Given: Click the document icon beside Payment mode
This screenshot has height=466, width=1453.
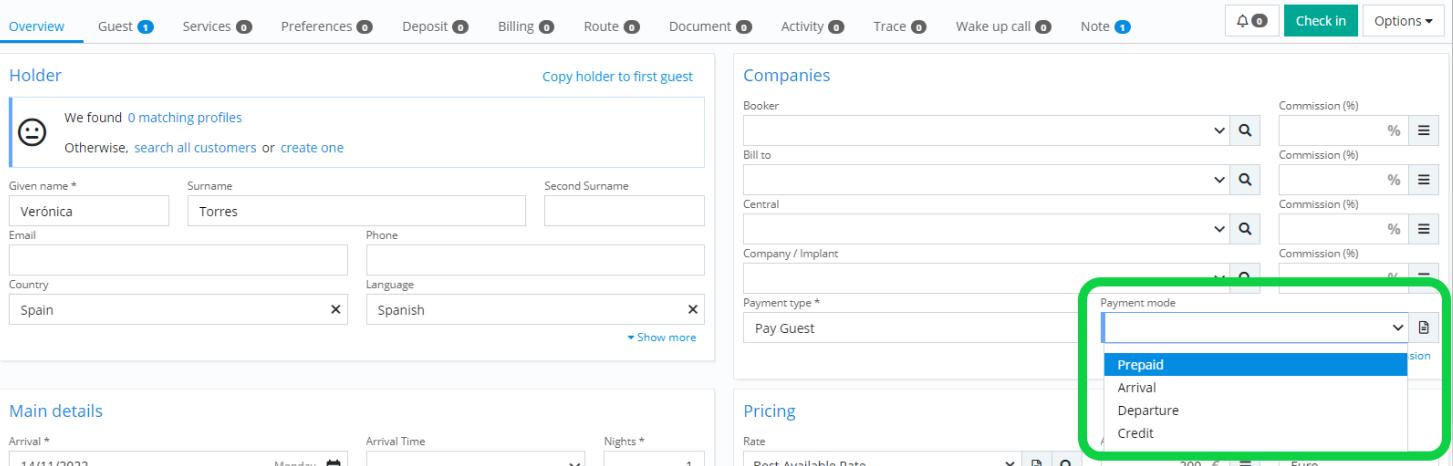Looking at the screenshot, I should click(x=1424, y=328).
